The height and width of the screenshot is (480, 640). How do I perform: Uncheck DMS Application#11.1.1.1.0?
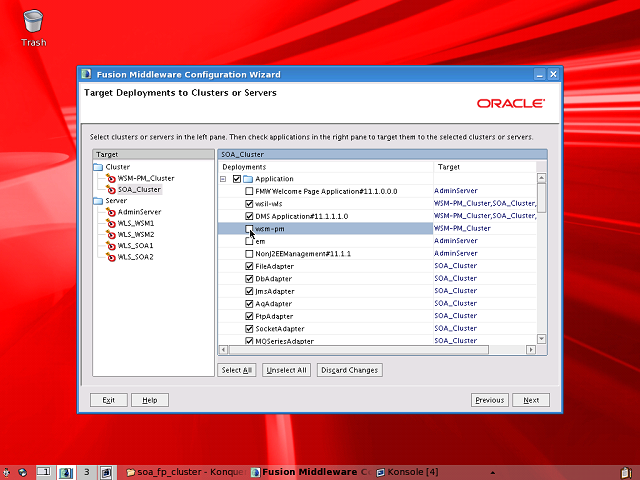249,216
